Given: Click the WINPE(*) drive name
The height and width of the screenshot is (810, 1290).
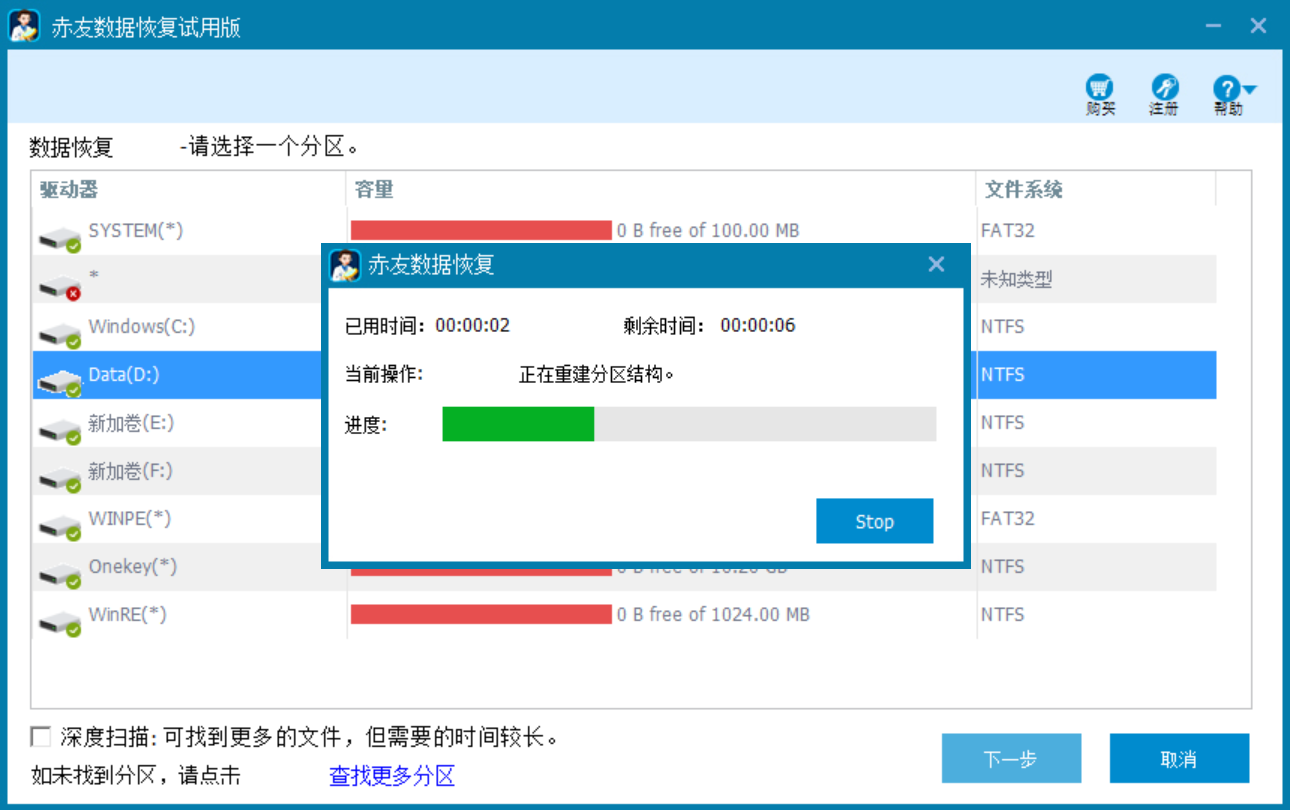Looking at the screenshot, I should click(x=130, y=518).
